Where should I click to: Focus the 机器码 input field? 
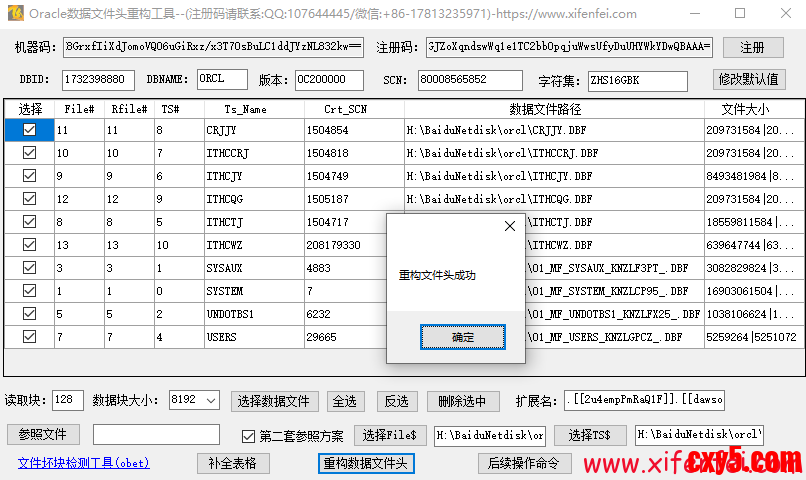(213, 47)
